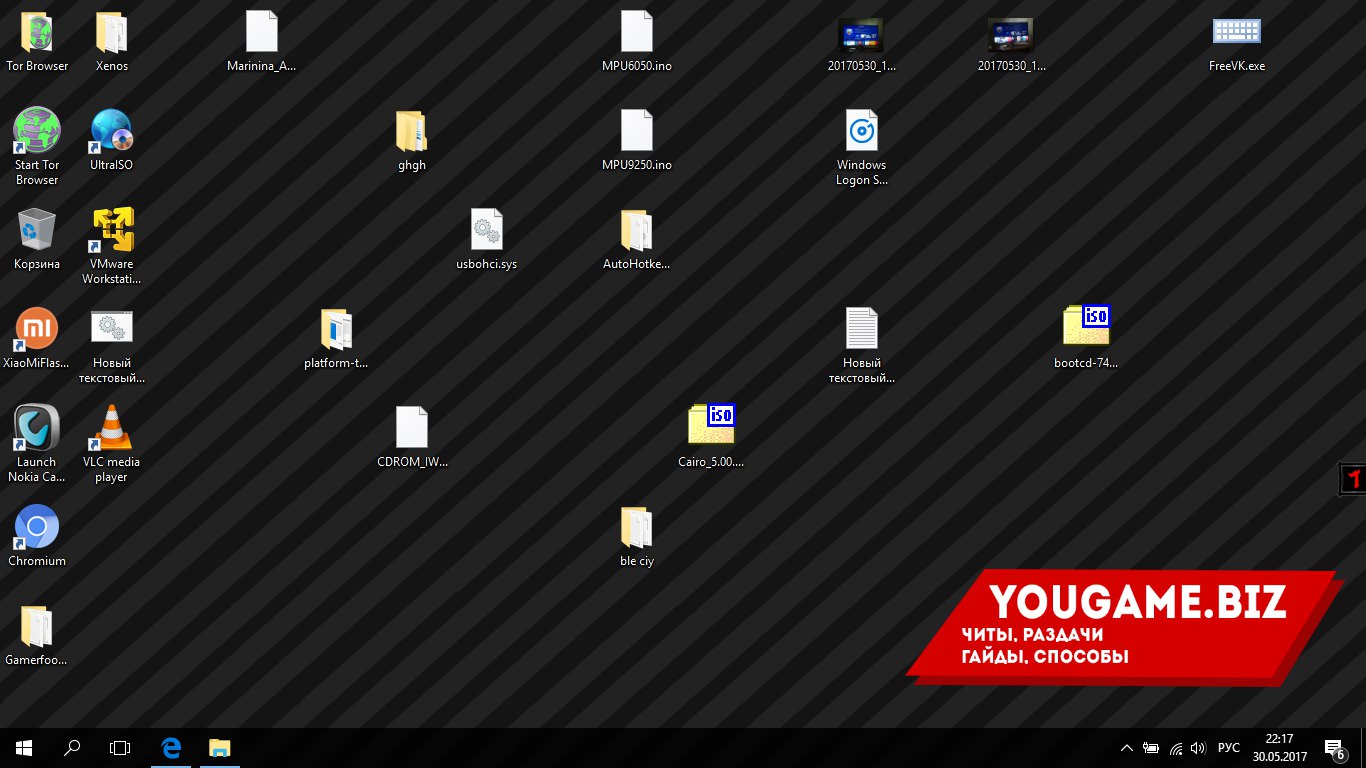
Task: Click the Launch Nokia Care shortcut
Action: point(37,430)
